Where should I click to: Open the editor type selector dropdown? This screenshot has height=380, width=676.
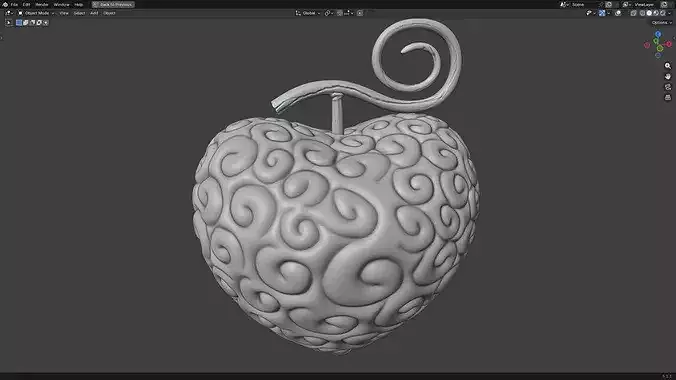coord(9,13)
